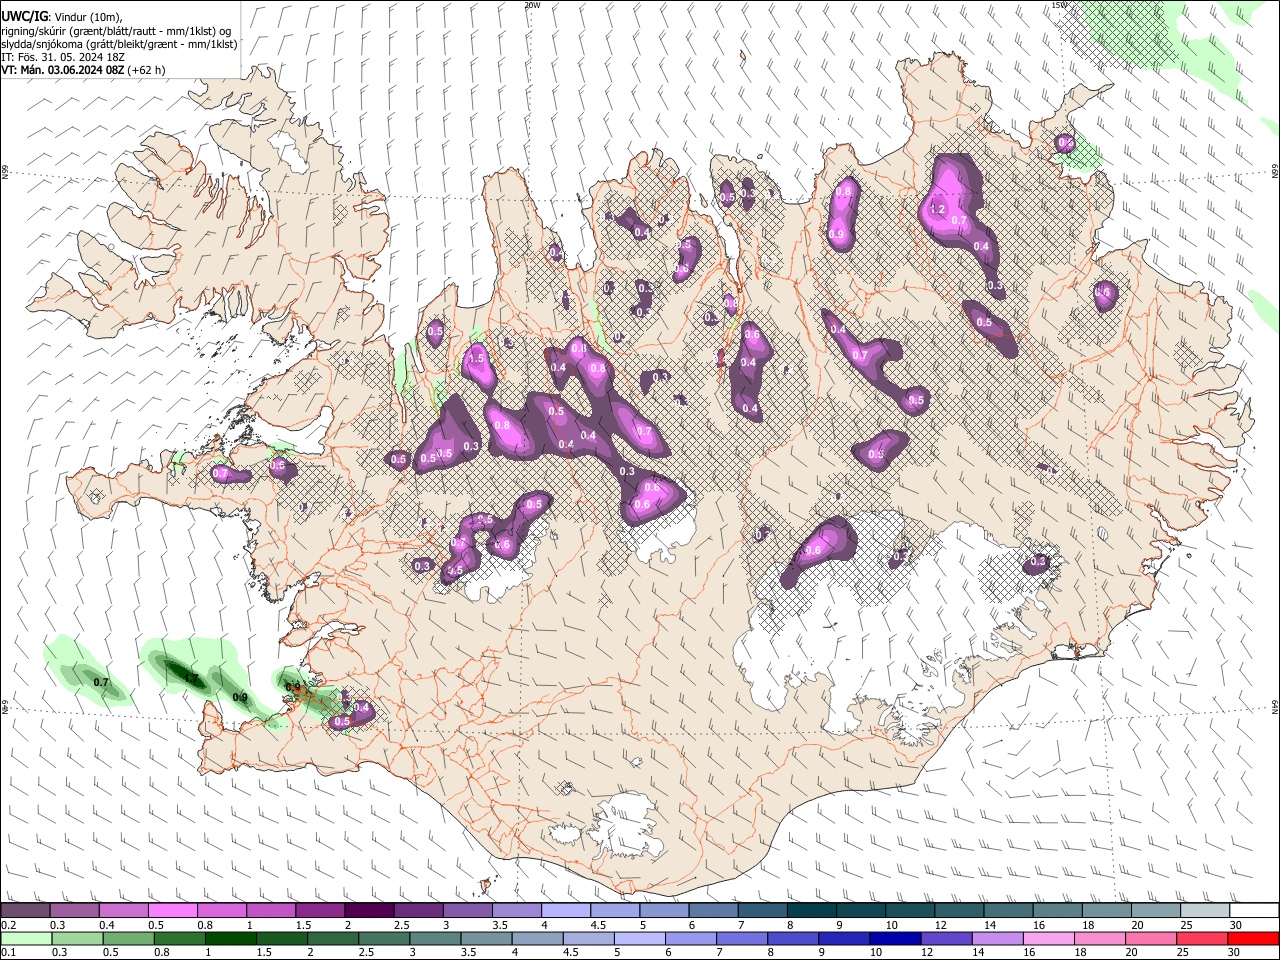This screenshot has width=1280, height=960.
Task: Click the 0.2 swatch in upper legend row
Action: pos(25,911)
